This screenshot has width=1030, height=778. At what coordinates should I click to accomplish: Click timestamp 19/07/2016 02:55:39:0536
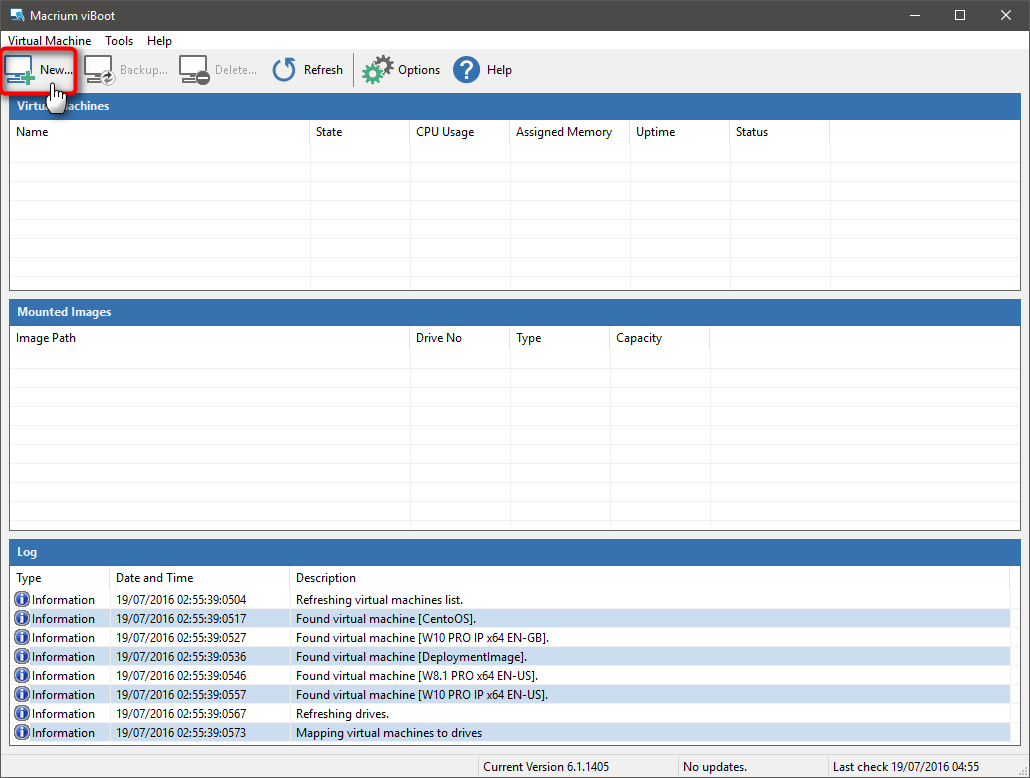coord(181,657)
